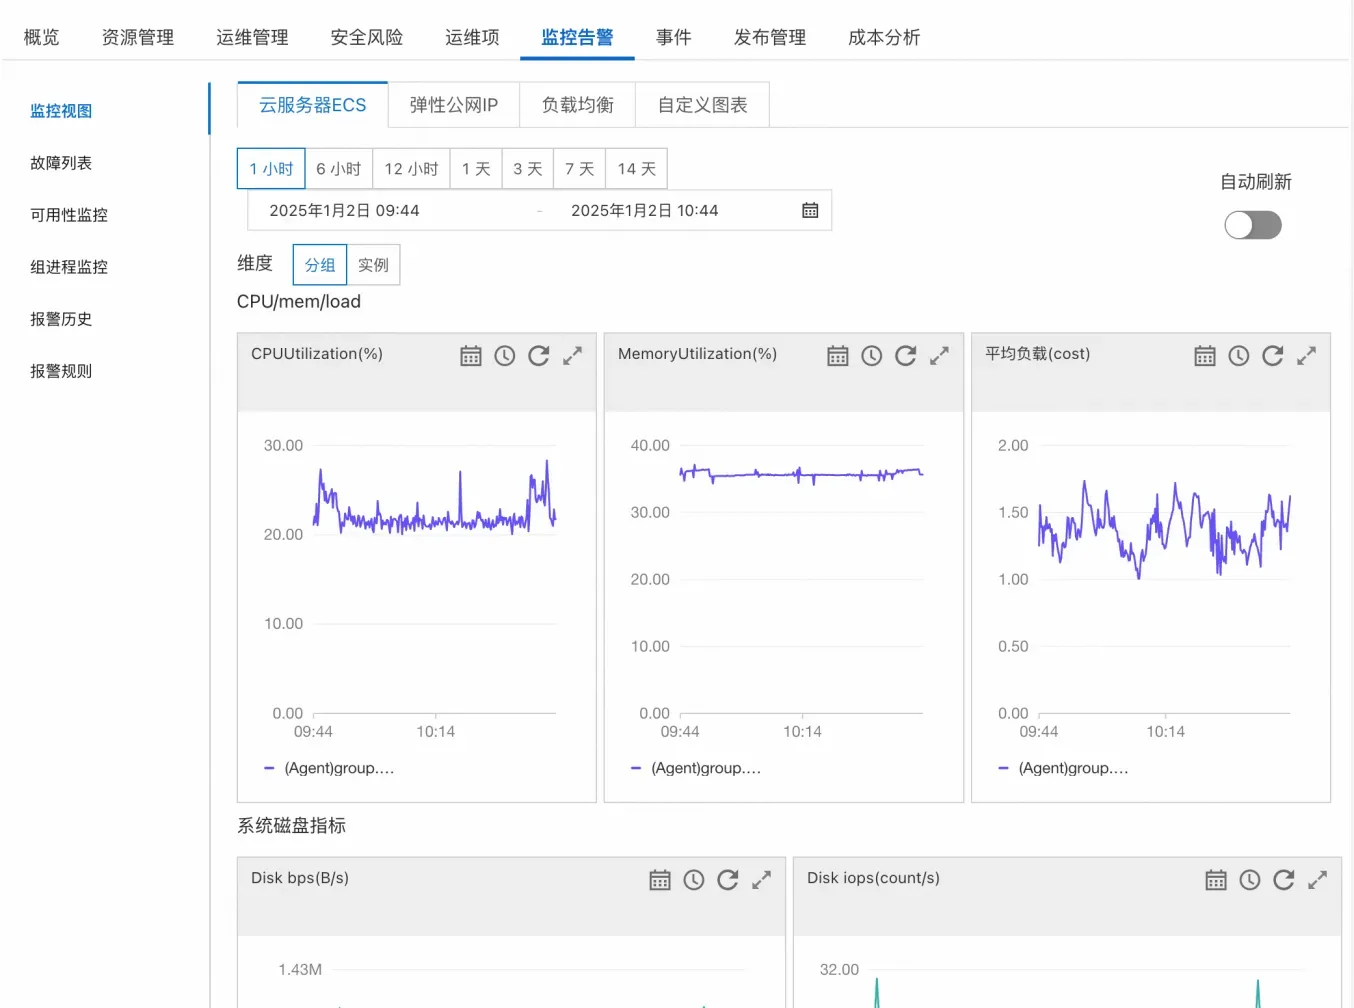Refresh the CPUUtilization chart
The height and width of the screenshot is (1008, 1354).
(539, 356)
